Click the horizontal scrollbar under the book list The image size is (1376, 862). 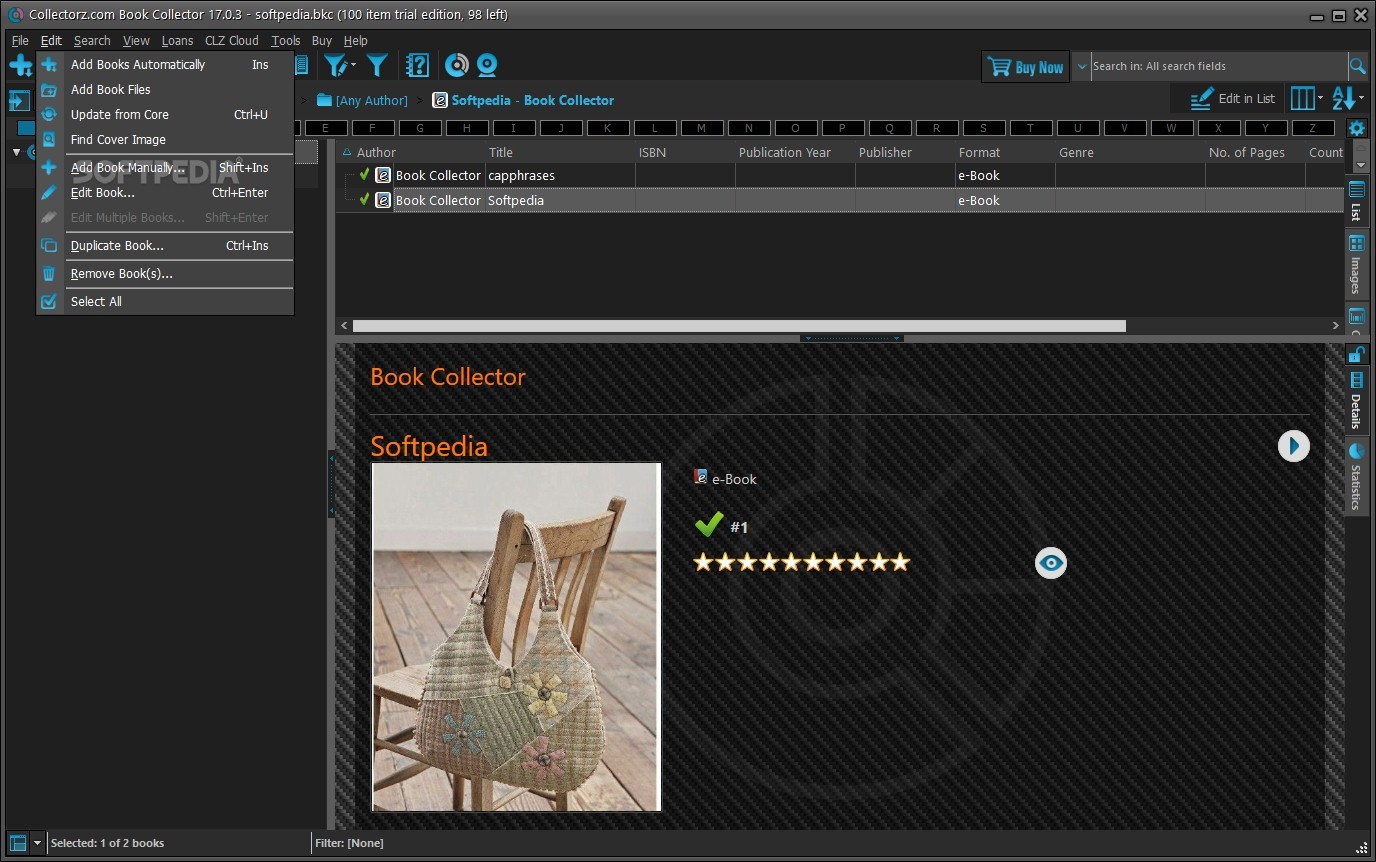click(x=739, y=326)
